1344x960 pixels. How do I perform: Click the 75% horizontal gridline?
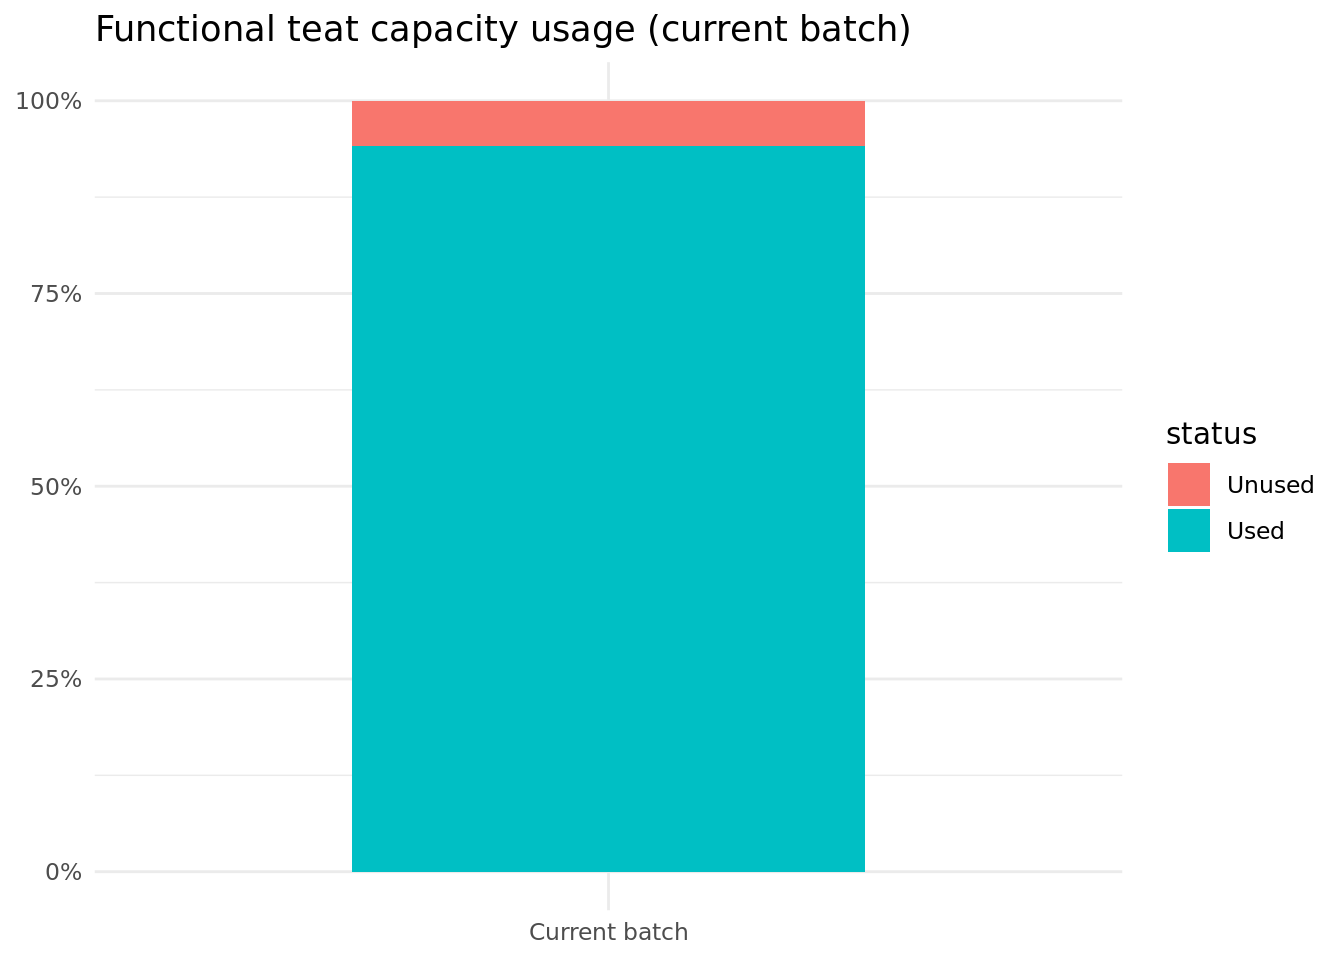tap(220, 293)
